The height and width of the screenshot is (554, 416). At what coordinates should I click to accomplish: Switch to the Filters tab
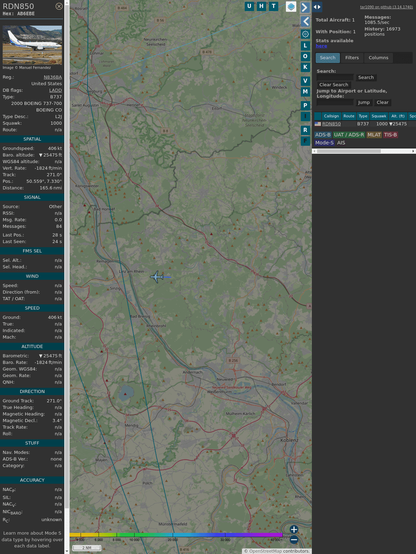(x=352, y=58)
